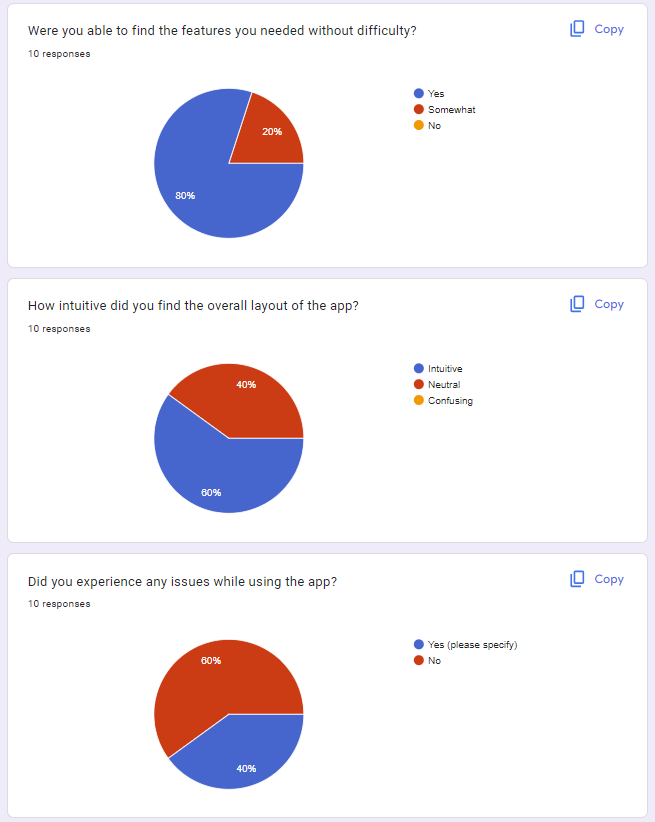Select the Neutral legend label
655x822 pixels.
[444, 385]
